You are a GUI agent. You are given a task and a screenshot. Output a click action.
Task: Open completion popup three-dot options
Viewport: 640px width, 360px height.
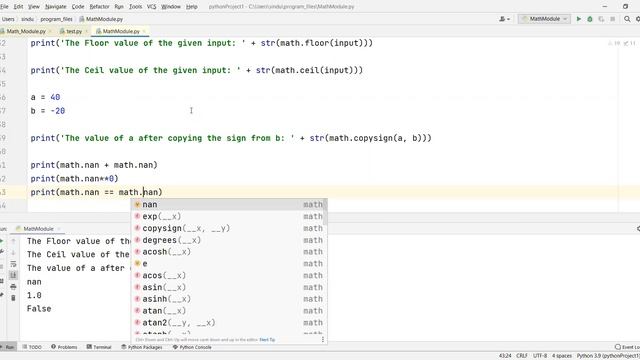point(322,340)
